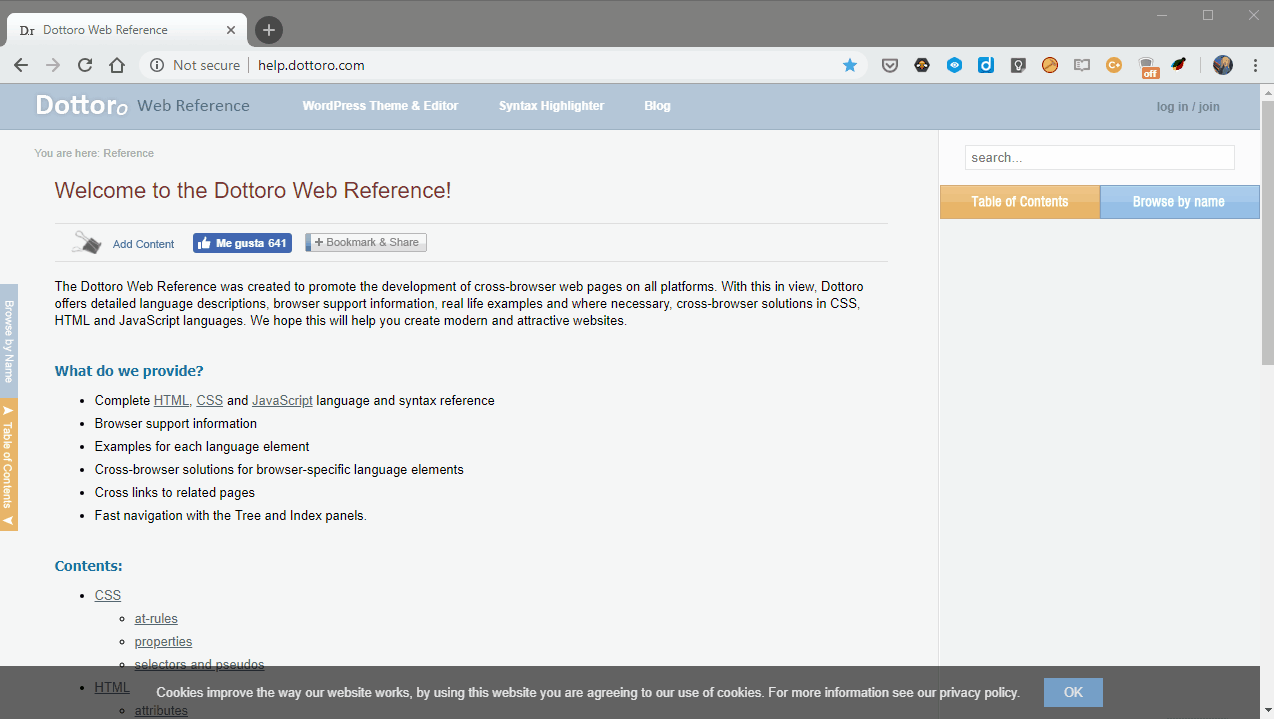
Task: Click the extension icon with off badge
Action: coord(1148,66)
